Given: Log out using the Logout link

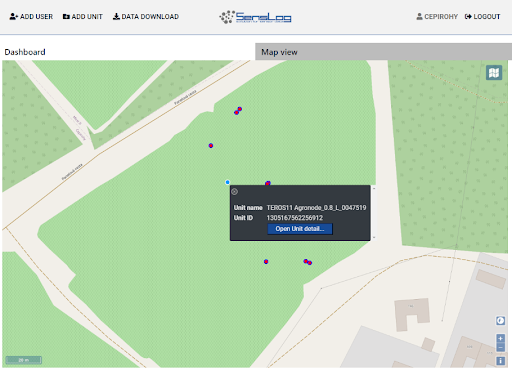Looking at the screenshot, I should pos(482,16).
